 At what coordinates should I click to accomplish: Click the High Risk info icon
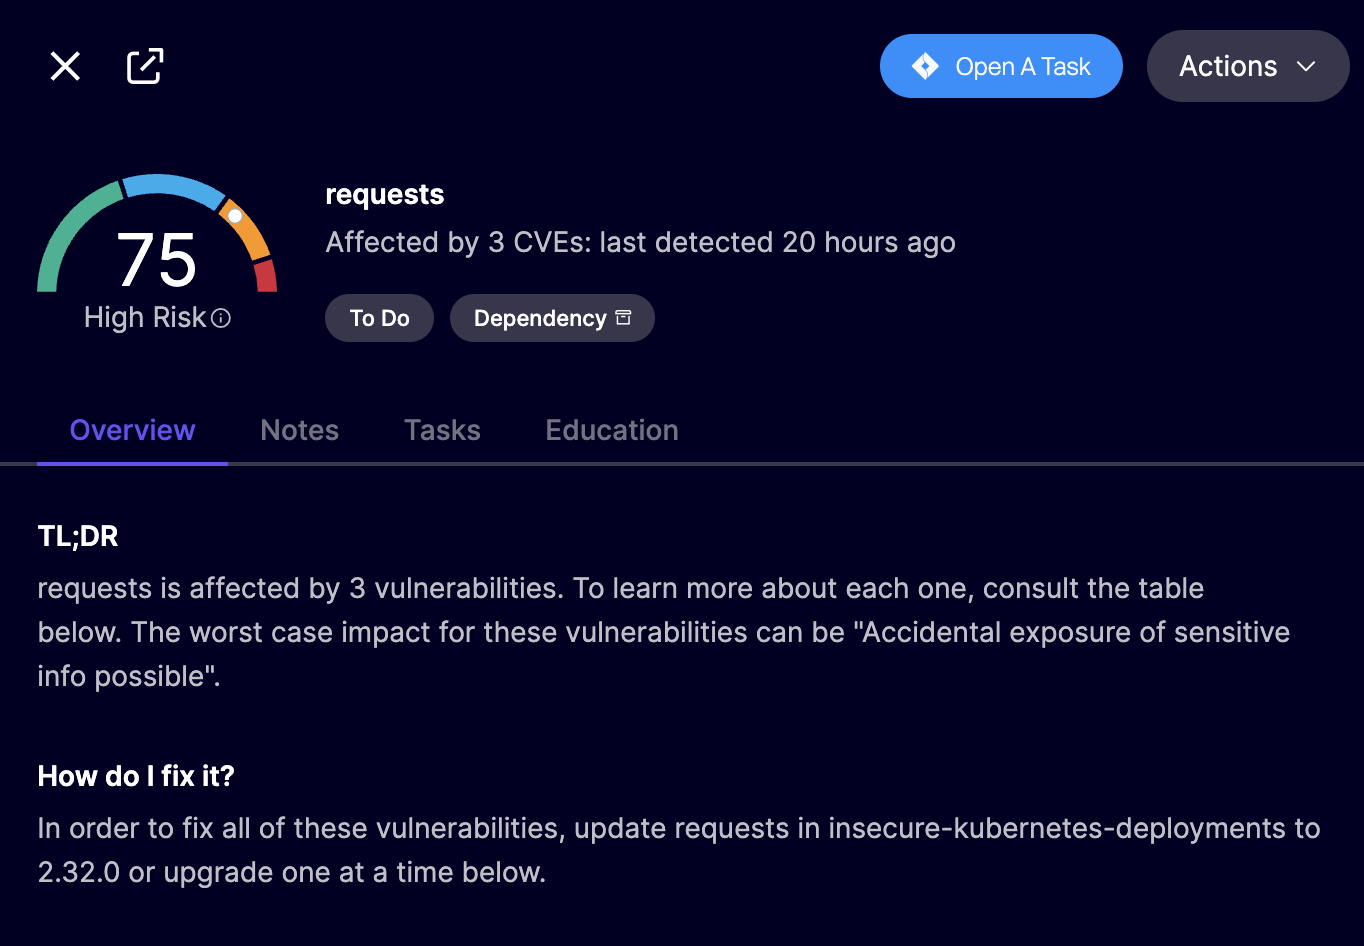point(222,318)
